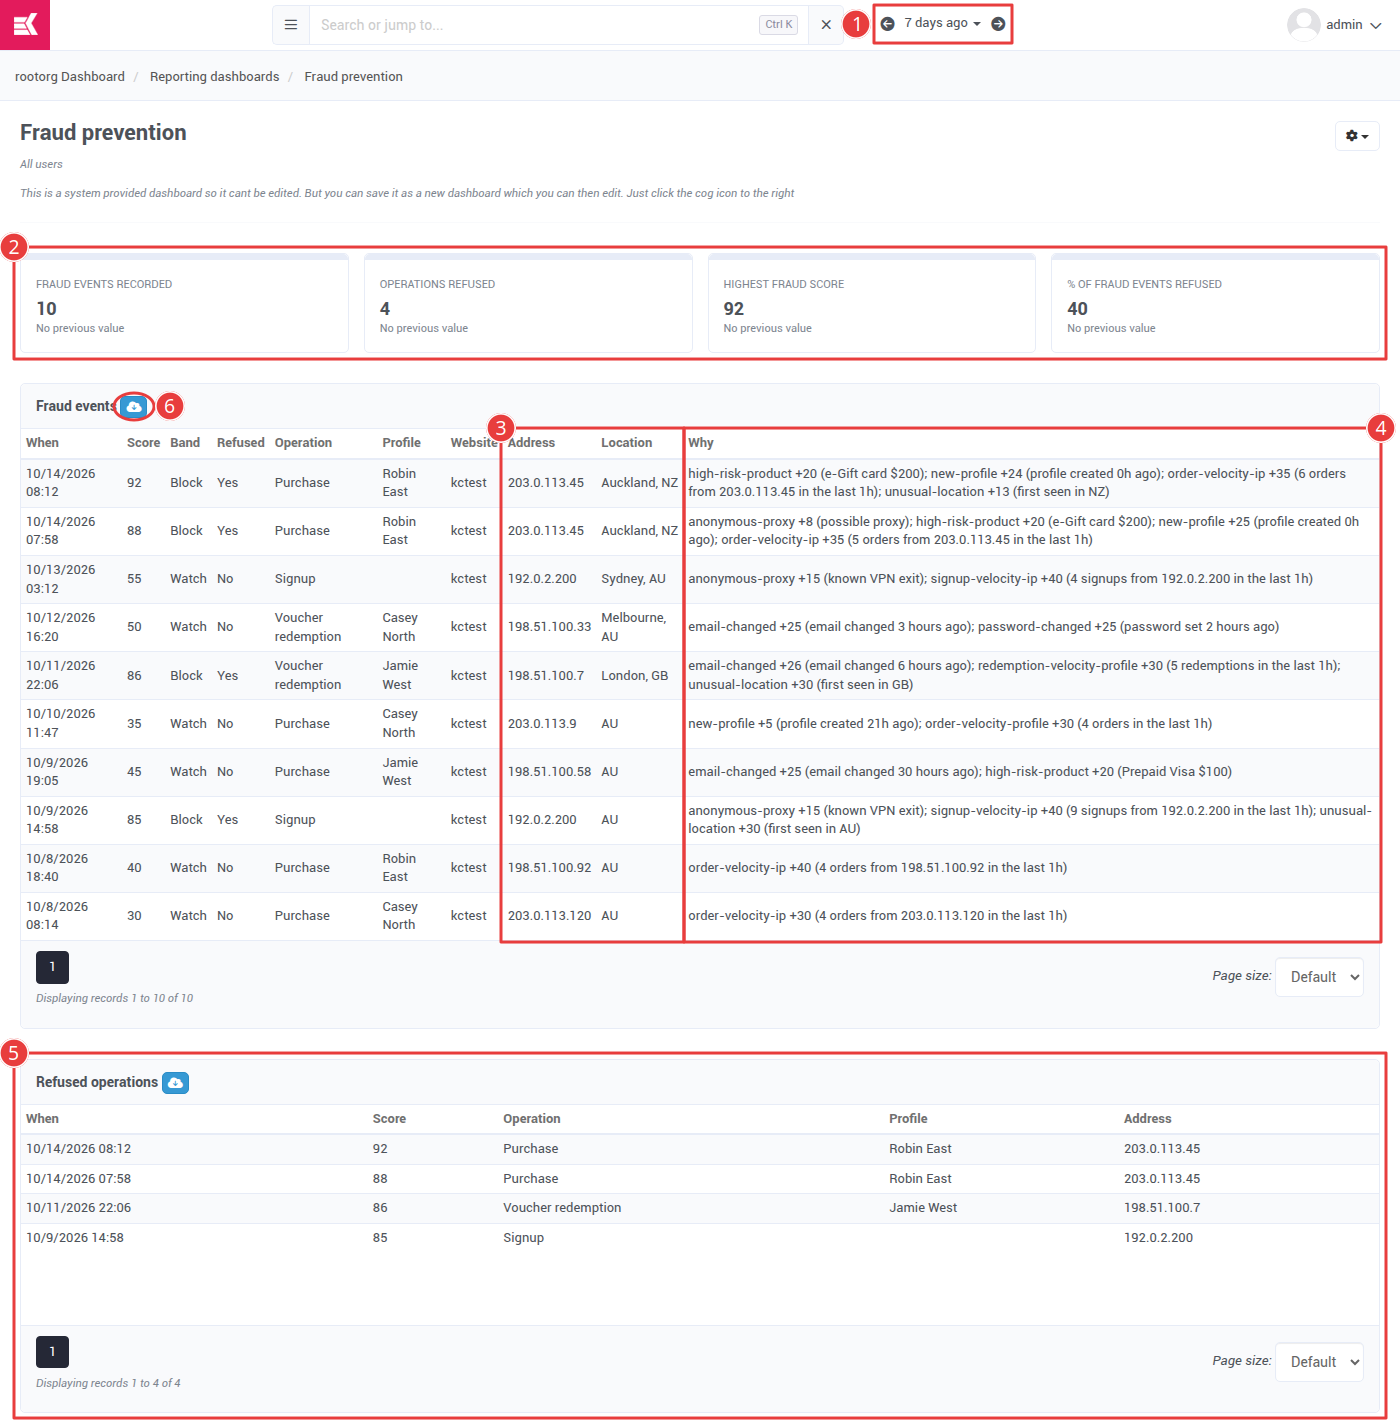Open Reporting dashboards breadcrumb

[x=215, y=77]
